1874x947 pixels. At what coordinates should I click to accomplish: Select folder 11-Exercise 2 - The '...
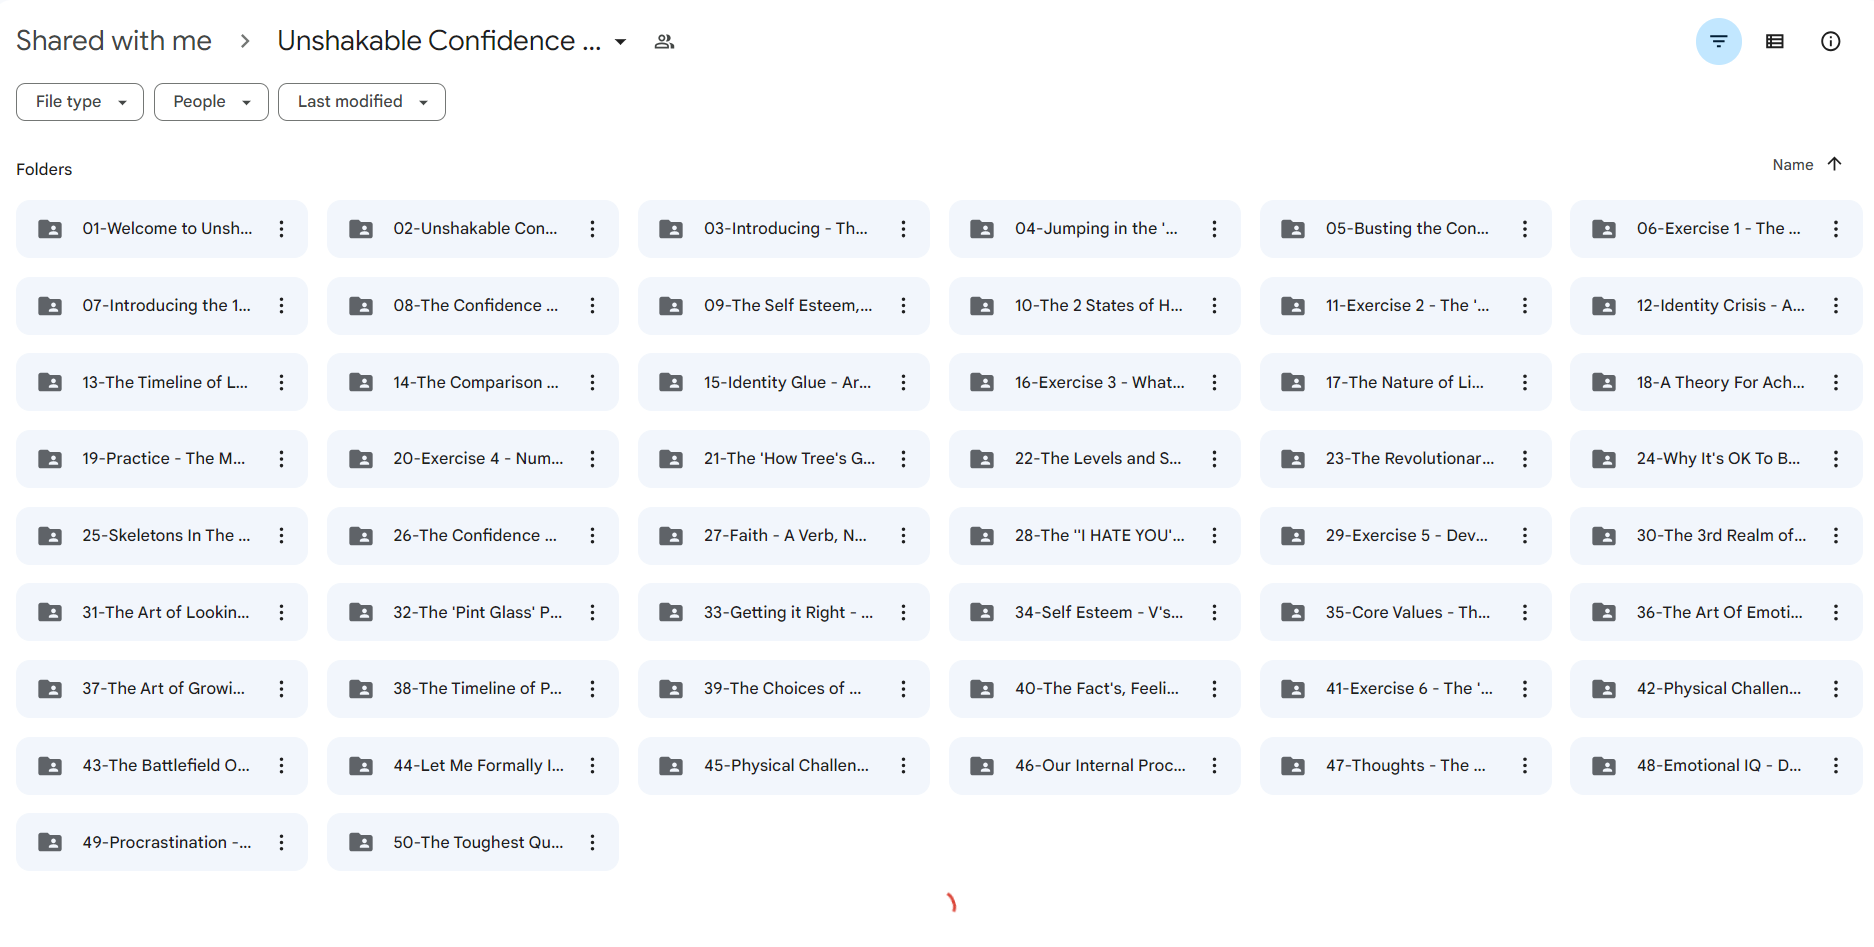1406,306
